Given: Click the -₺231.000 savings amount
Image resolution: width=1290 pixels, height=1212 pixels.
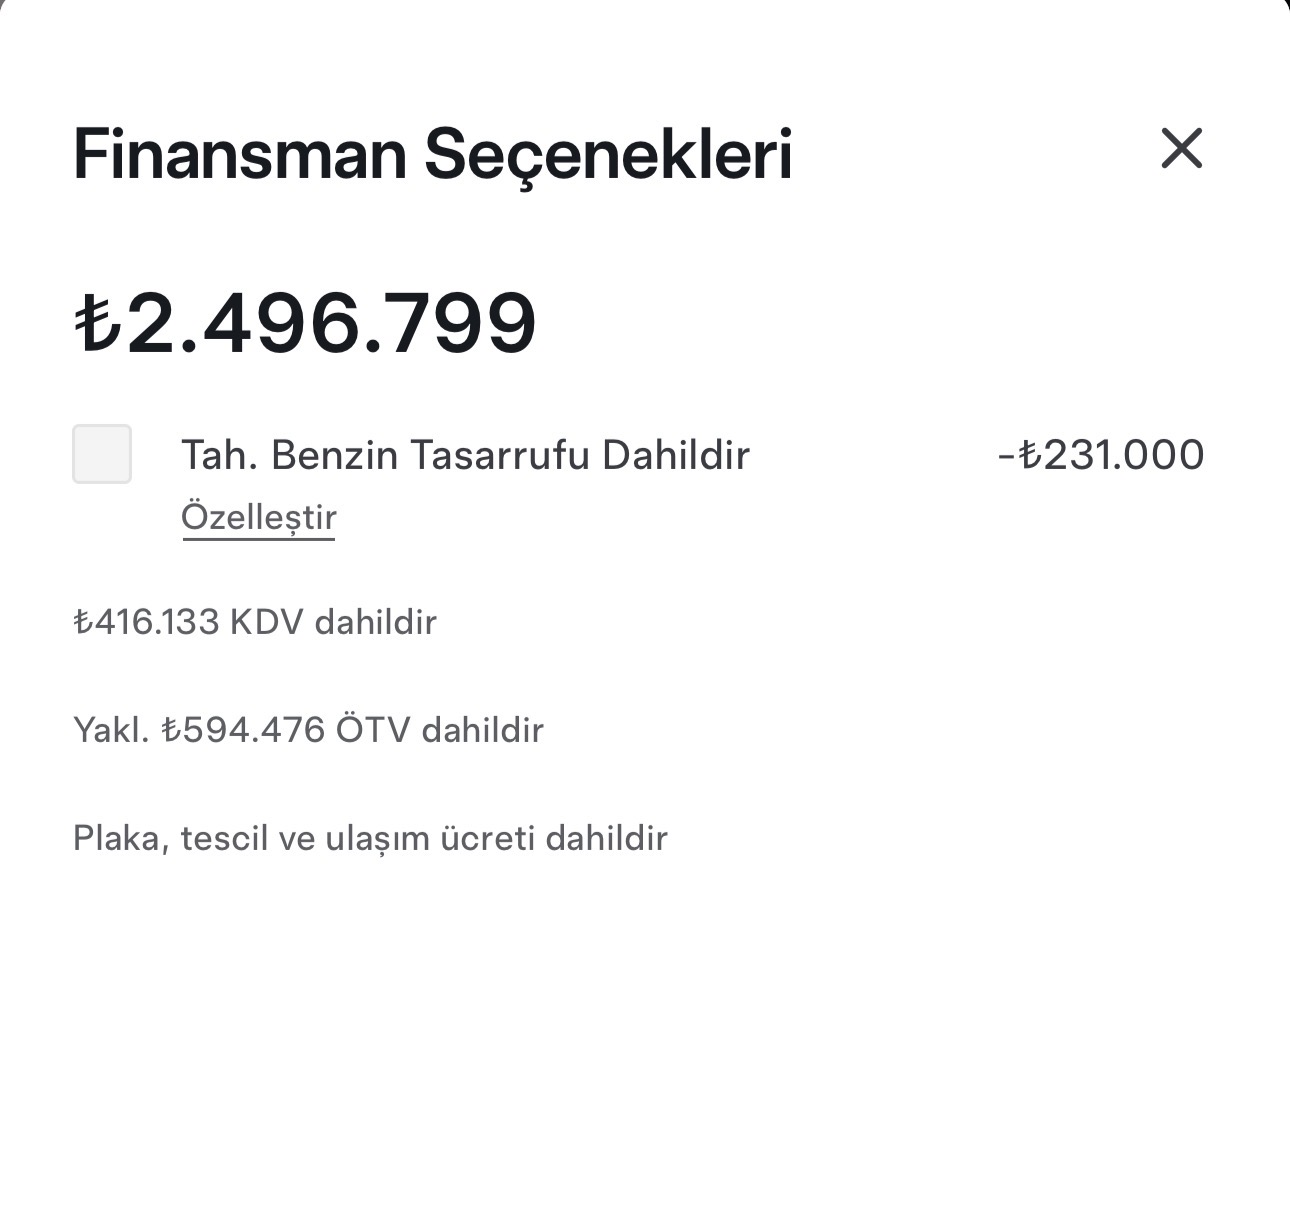Looking at the screenshot, I should point(1101,455).
